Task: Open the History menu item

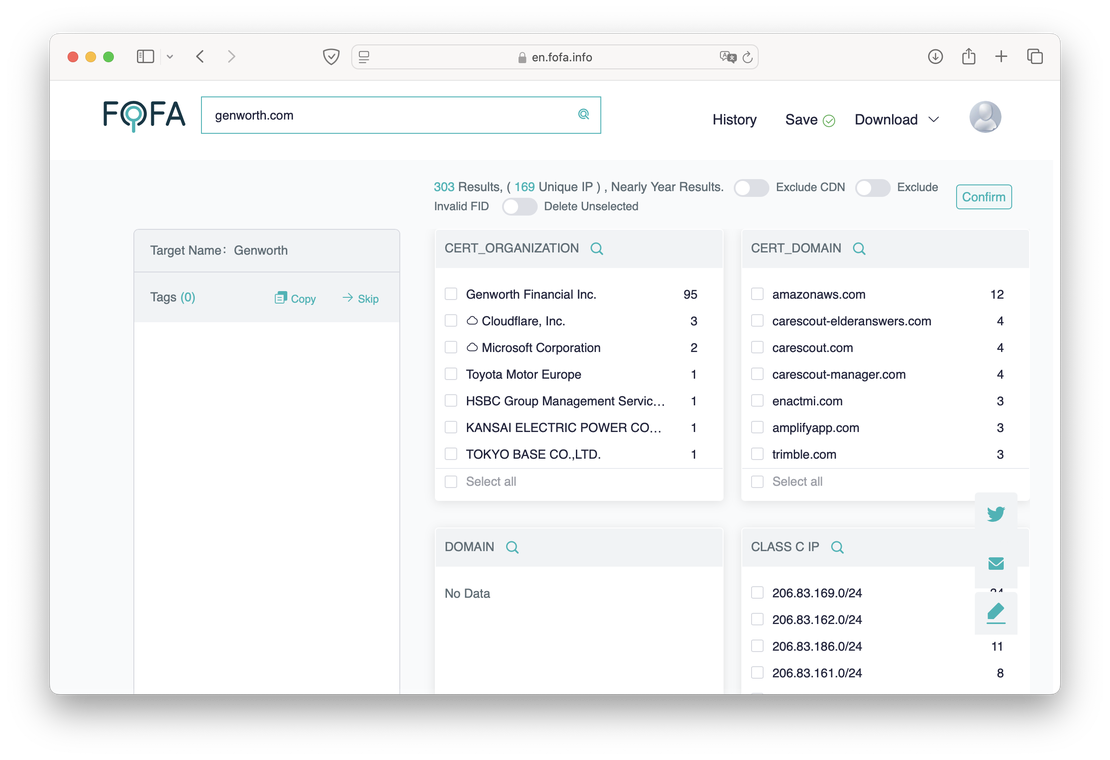Action: coord(734,120)
